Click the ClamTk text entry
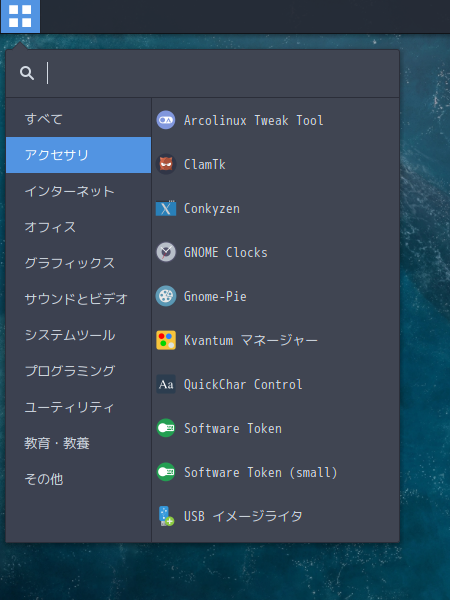Image resolution: width=450 pixels, height=600 pixels. [205, 165]
